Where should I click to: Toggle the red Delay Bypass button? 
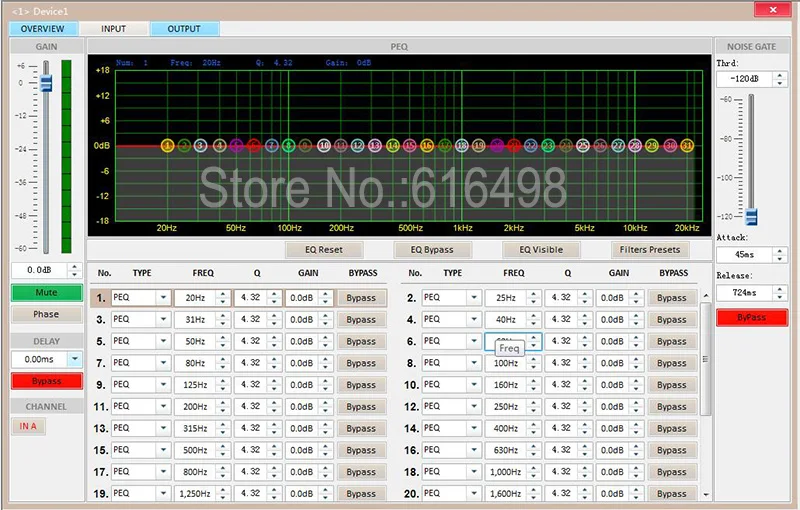click(x=46, y=381)
